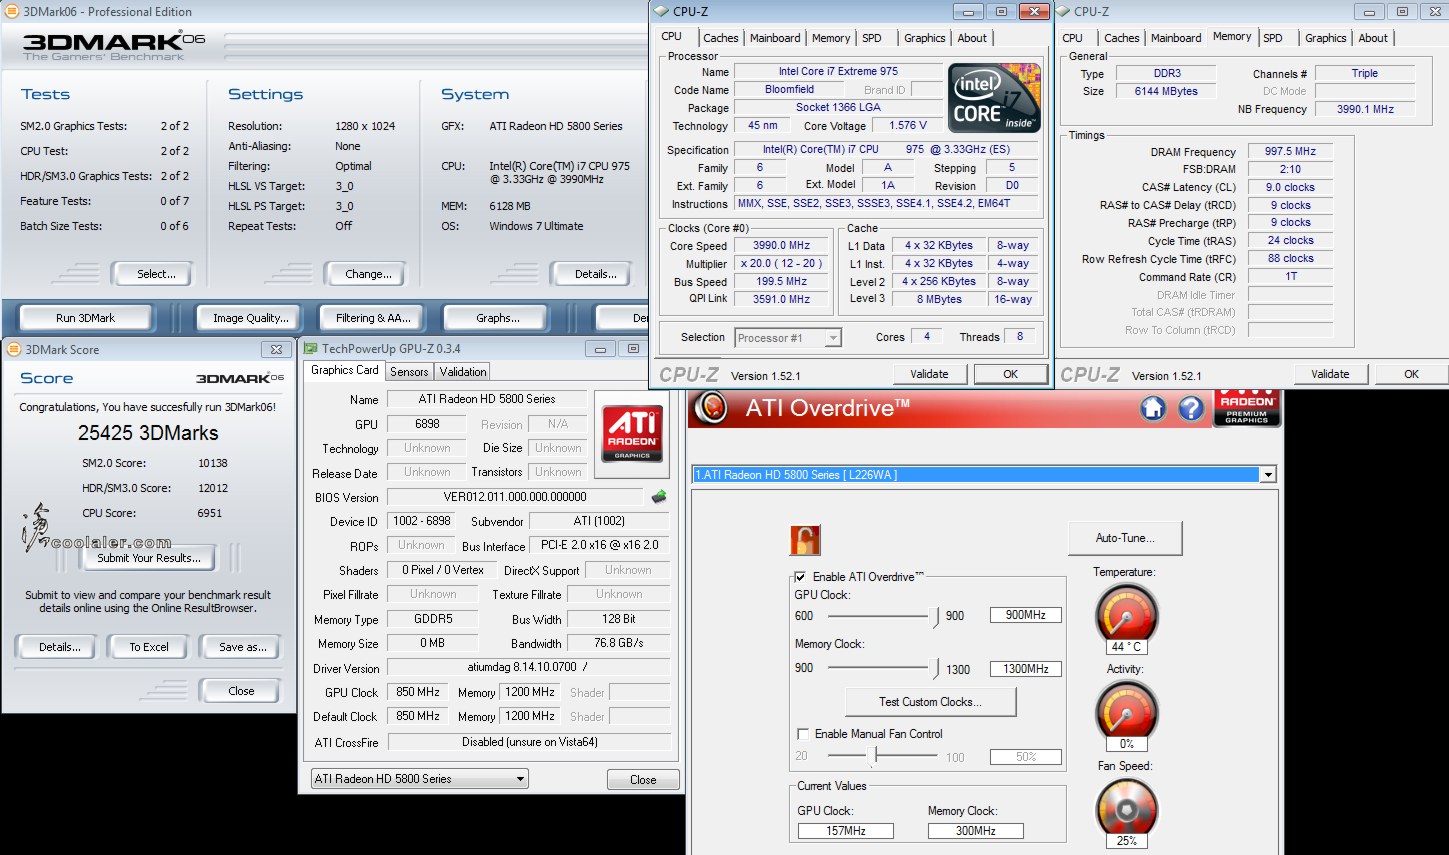The height and width of the screenshot is (855, 1449).
Task: Click the left CPU-Z window title icon
Action: click(660, 11)
